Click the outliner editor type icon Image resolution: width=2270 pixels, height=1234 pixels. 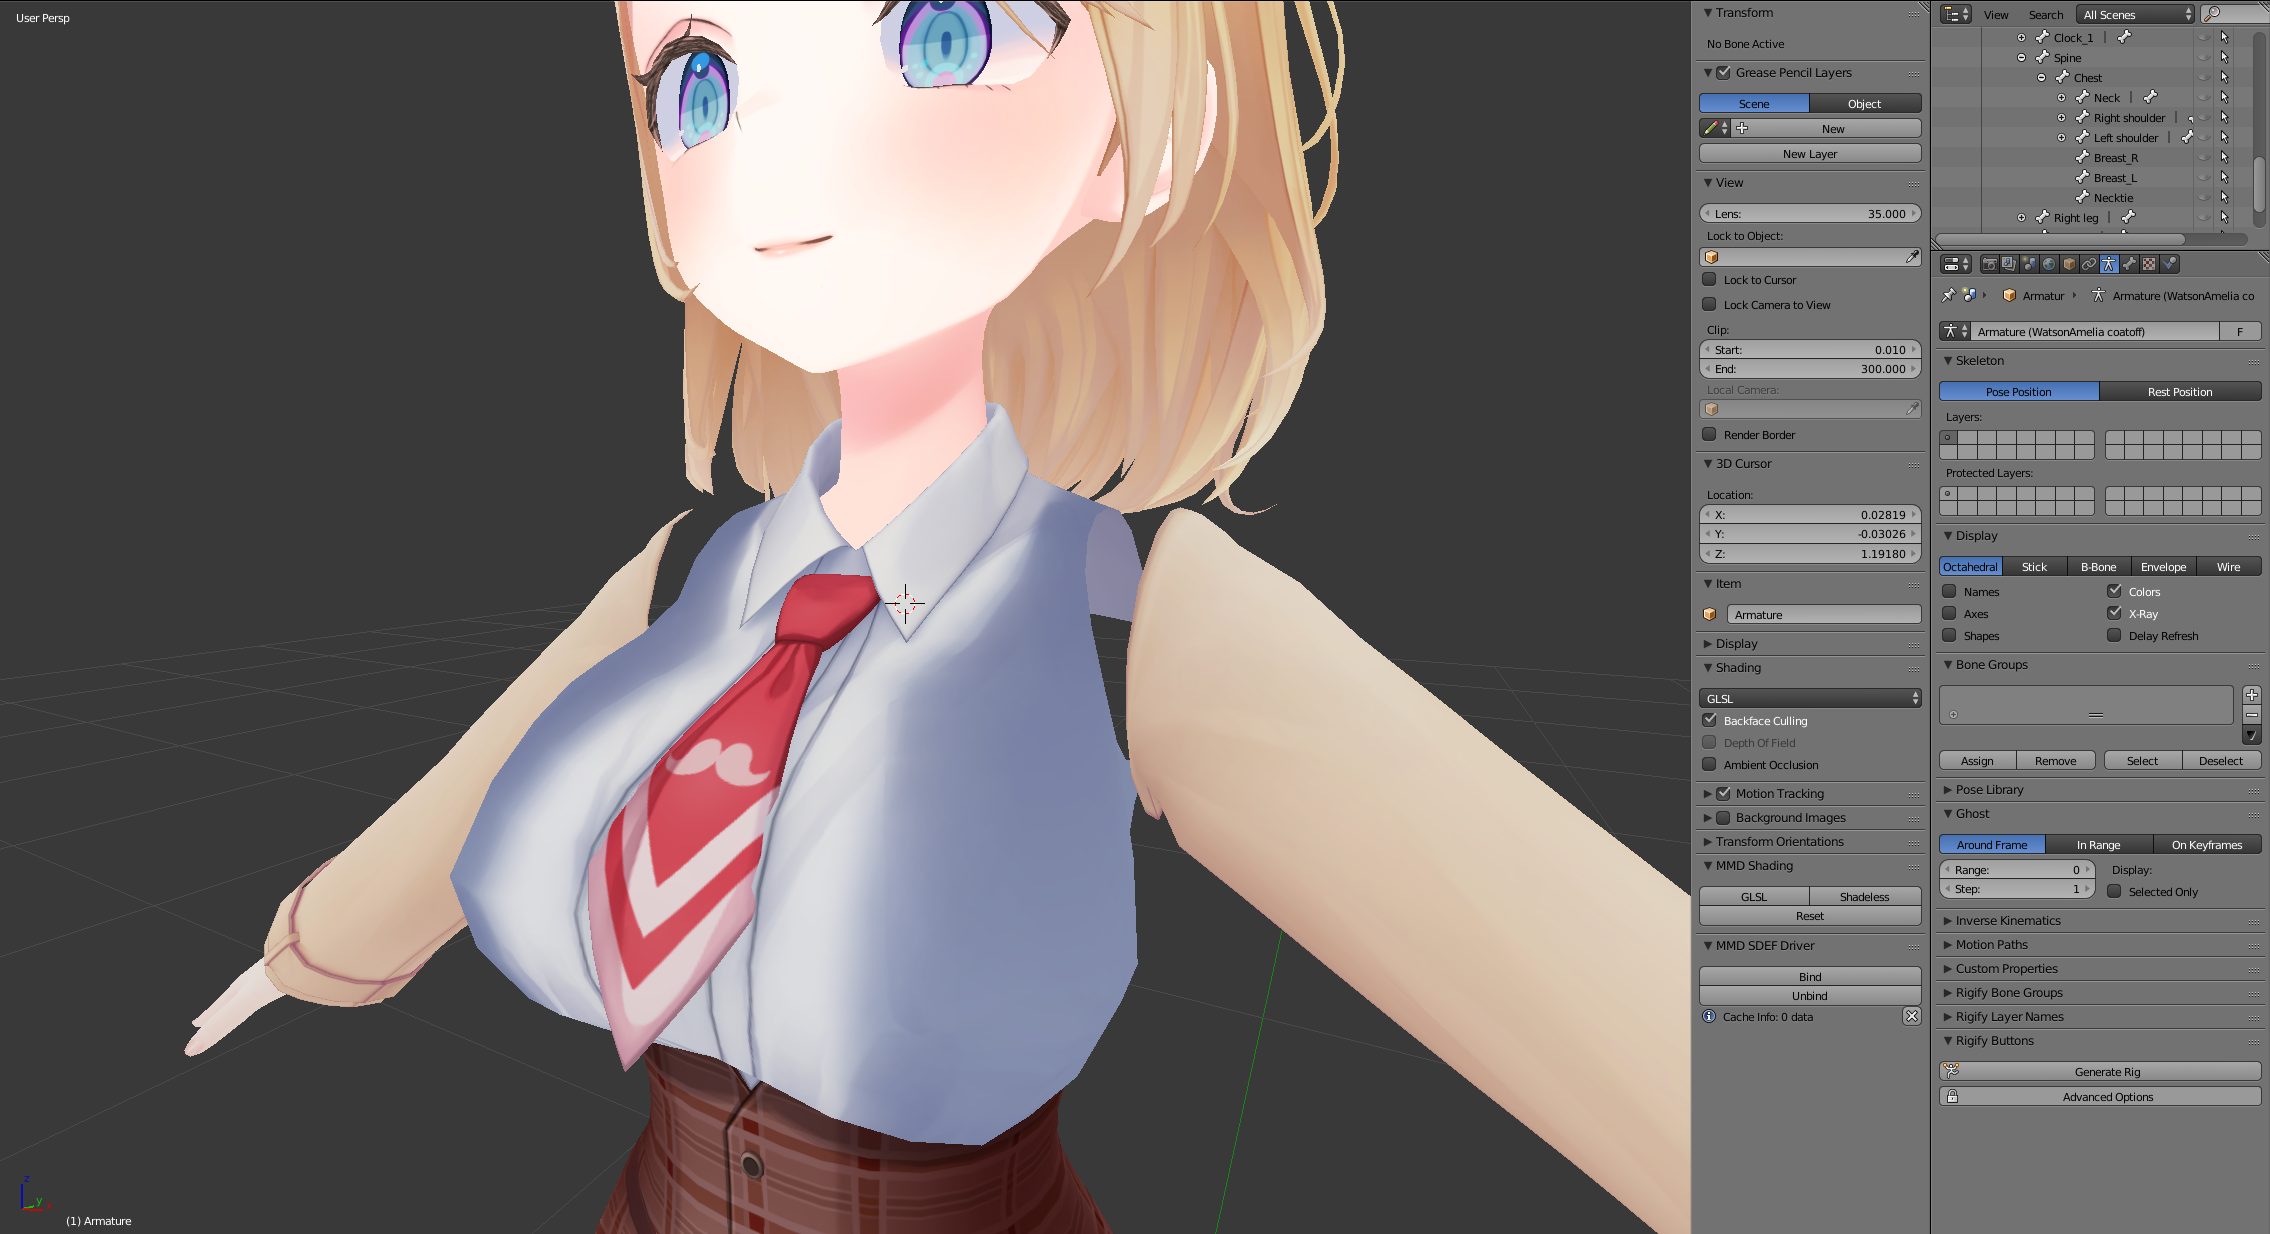tap(1956, 14)
